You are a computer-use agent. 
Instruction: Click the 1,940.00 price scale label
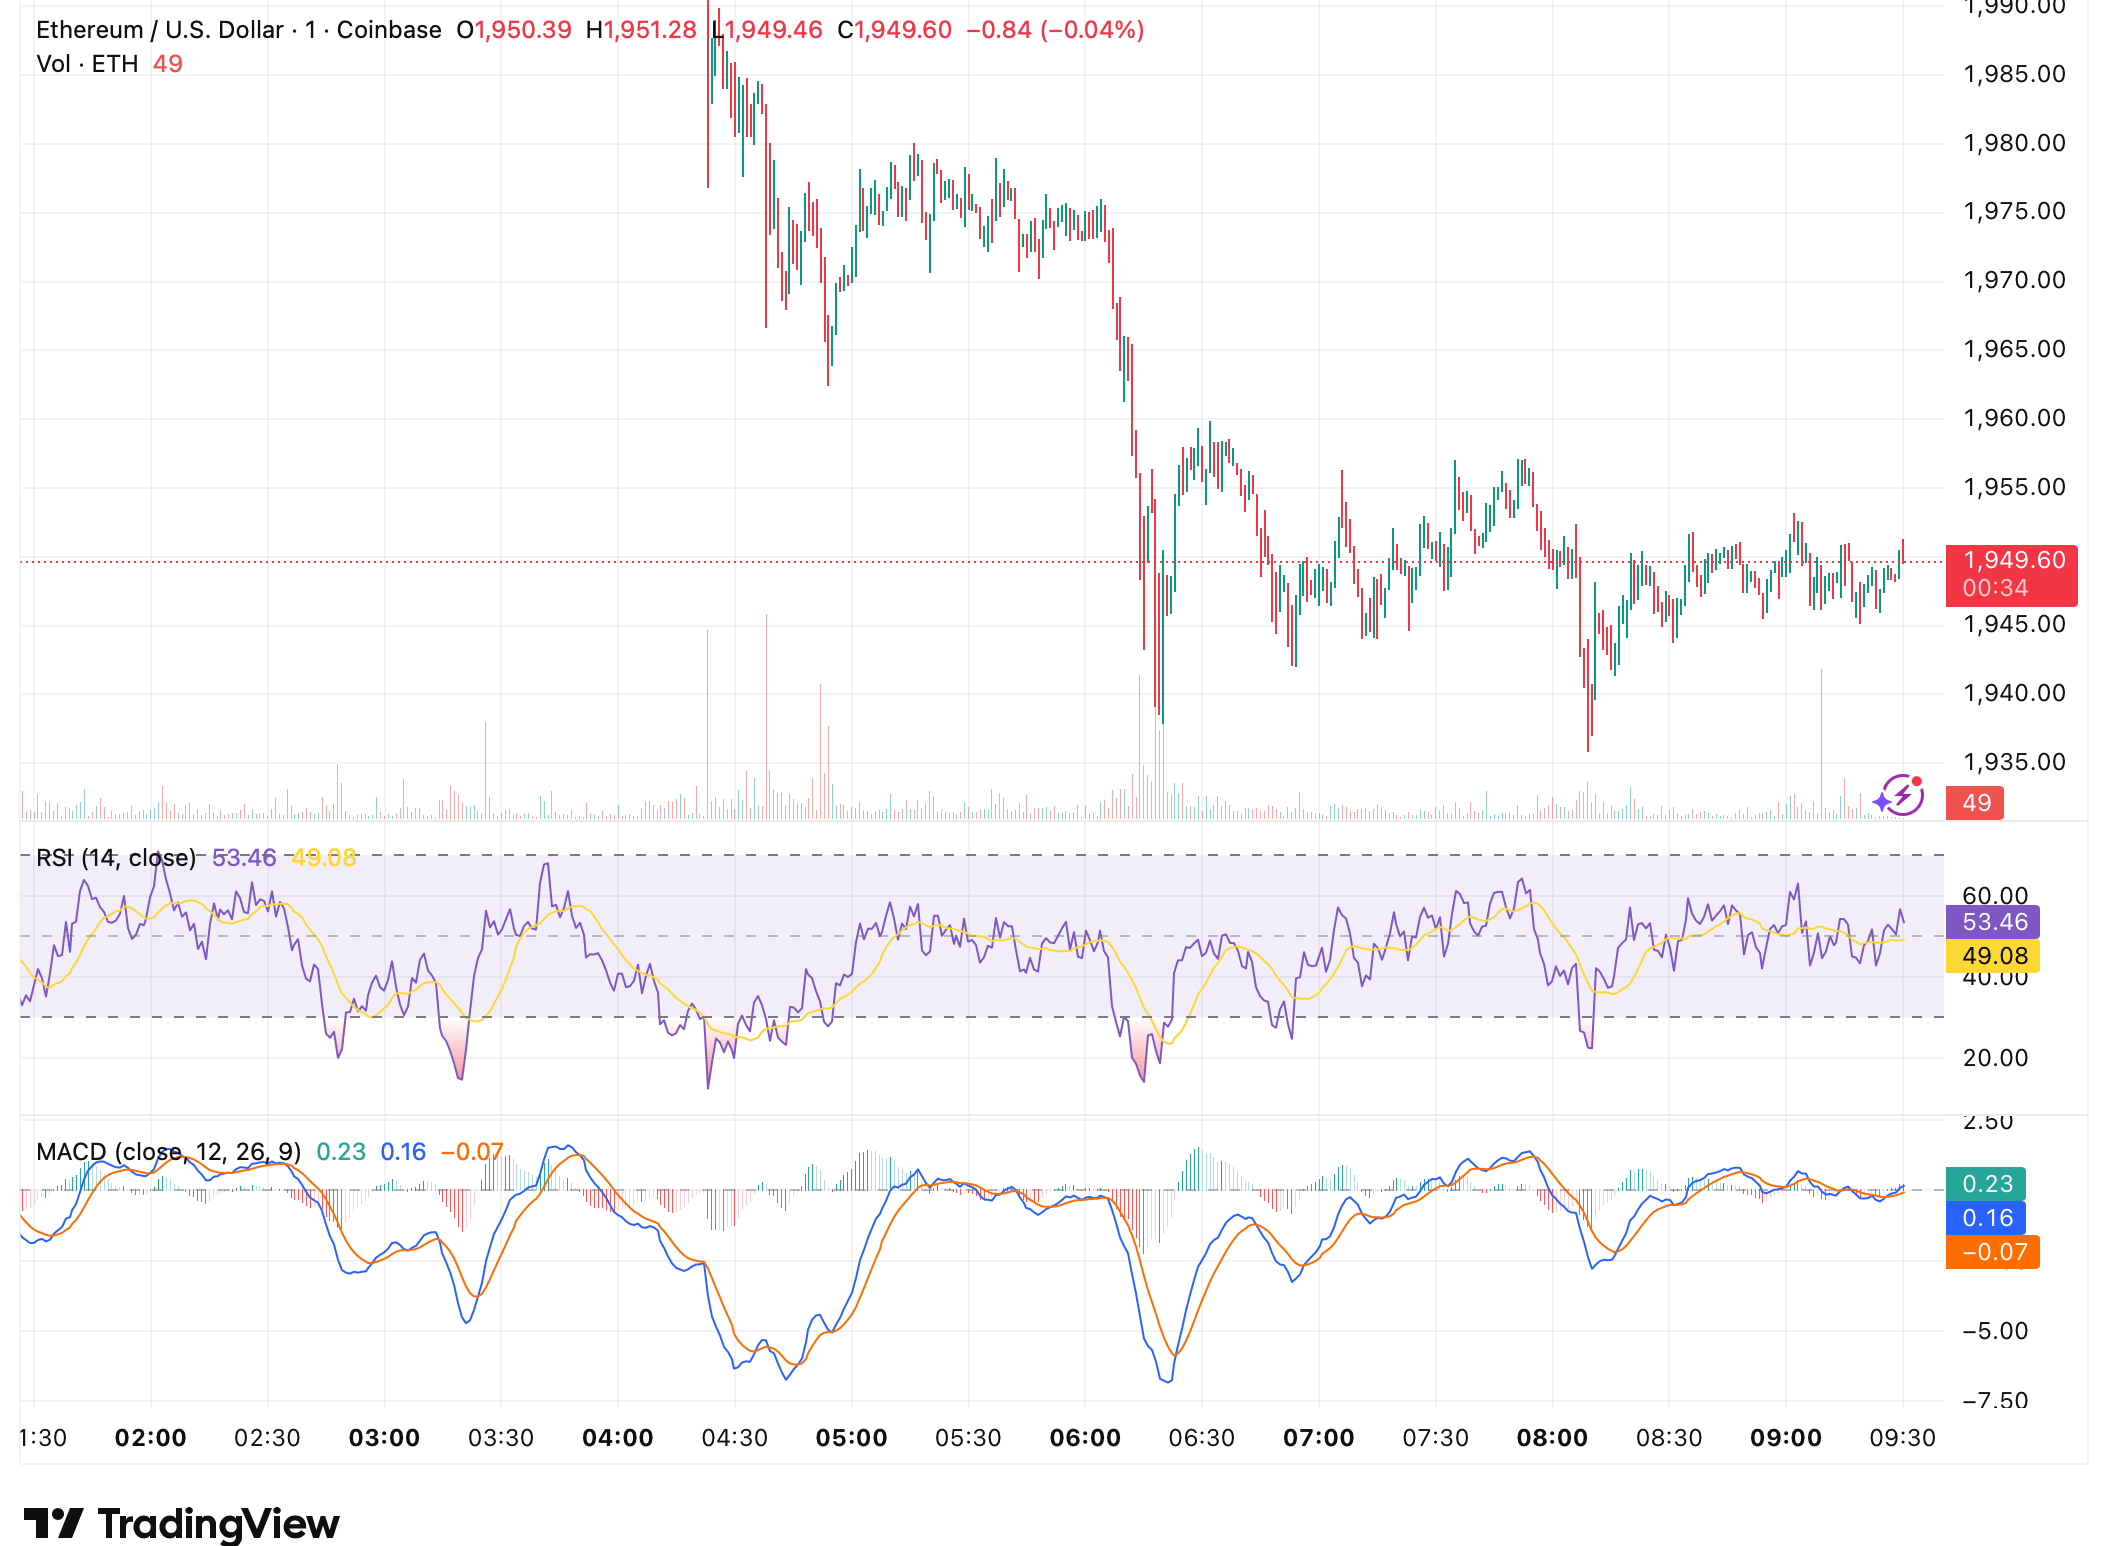tap(2014, 693)
